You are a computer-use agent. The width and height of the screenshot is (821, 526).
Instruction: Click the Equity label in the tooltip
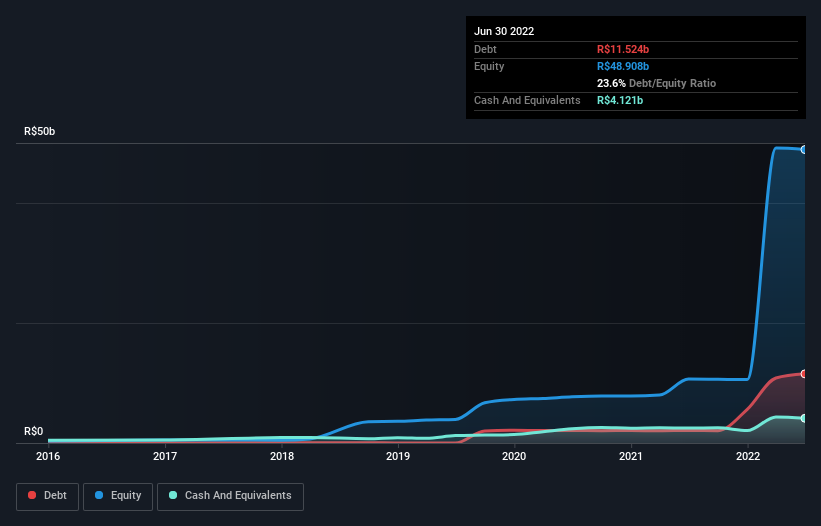[x=489, y=66]
